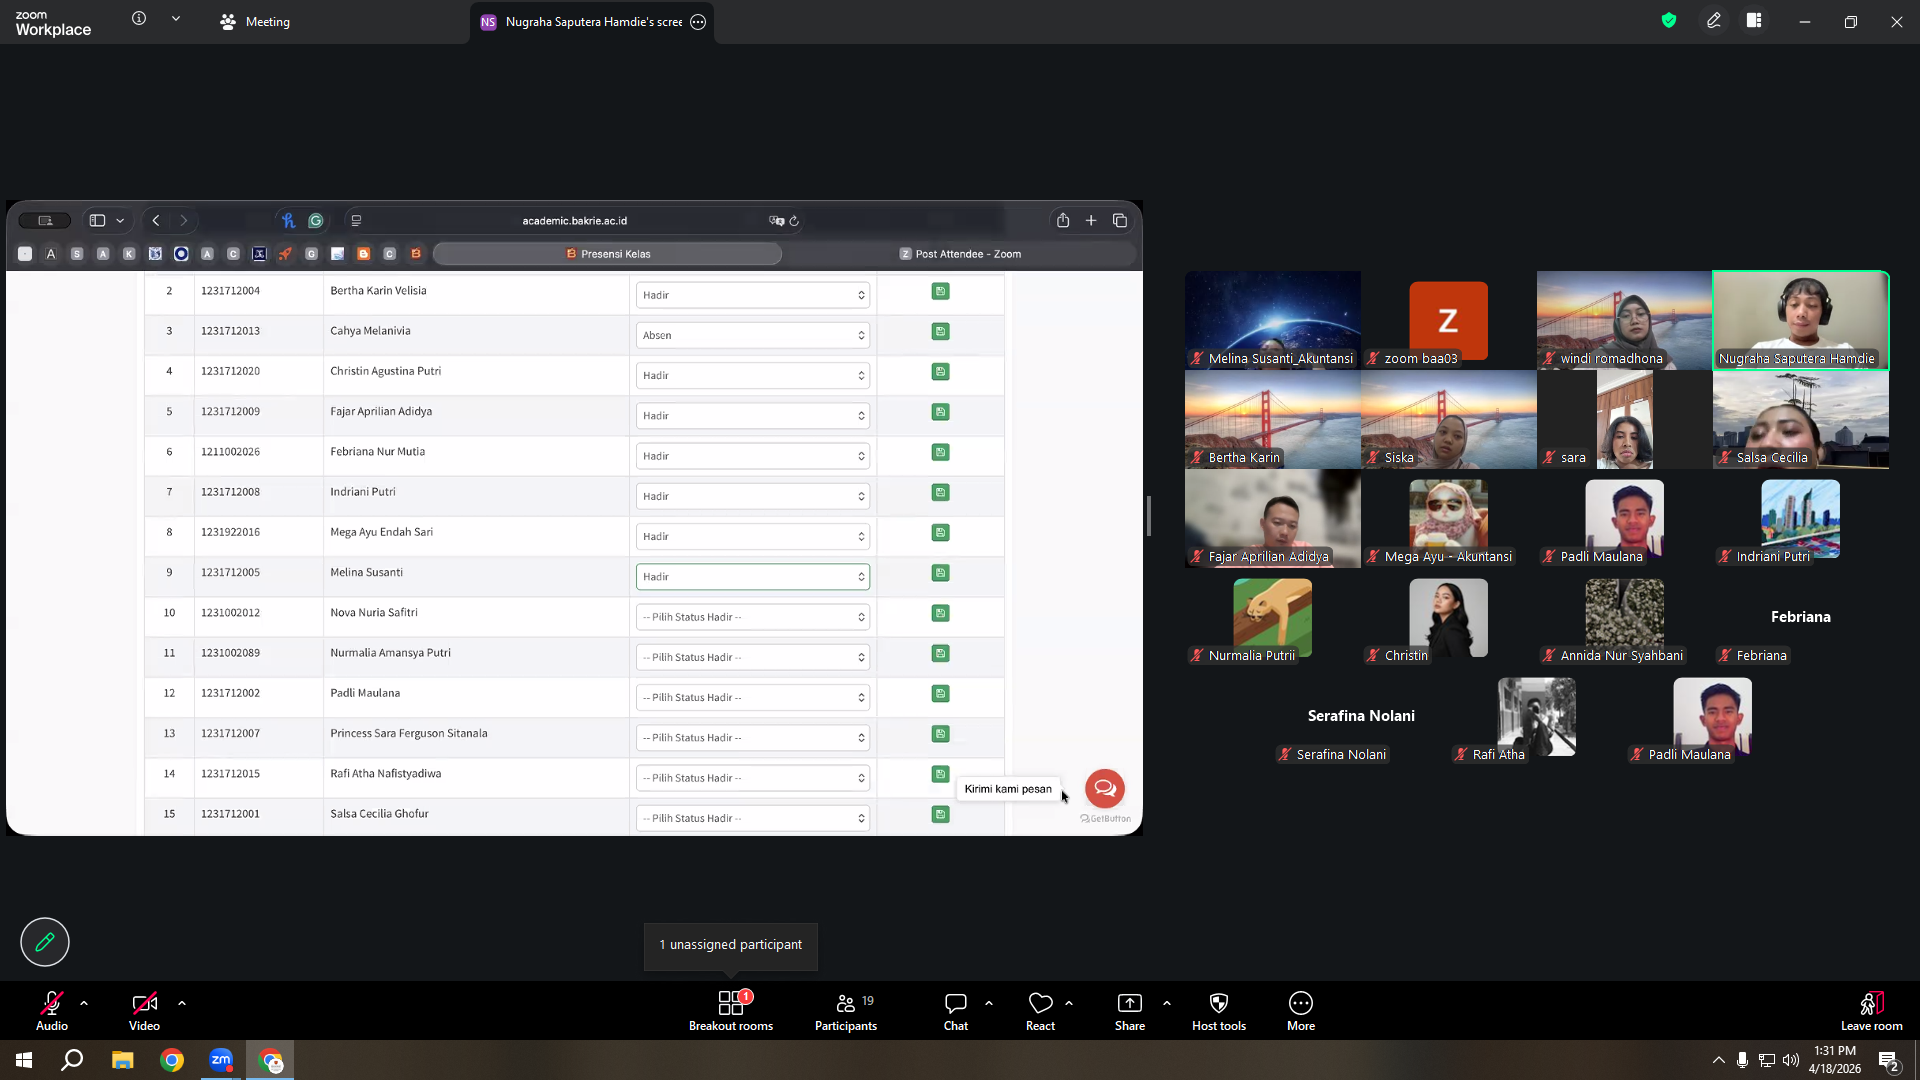Open the taskbar clock showing 1:31 PM

[1834, 1060]
